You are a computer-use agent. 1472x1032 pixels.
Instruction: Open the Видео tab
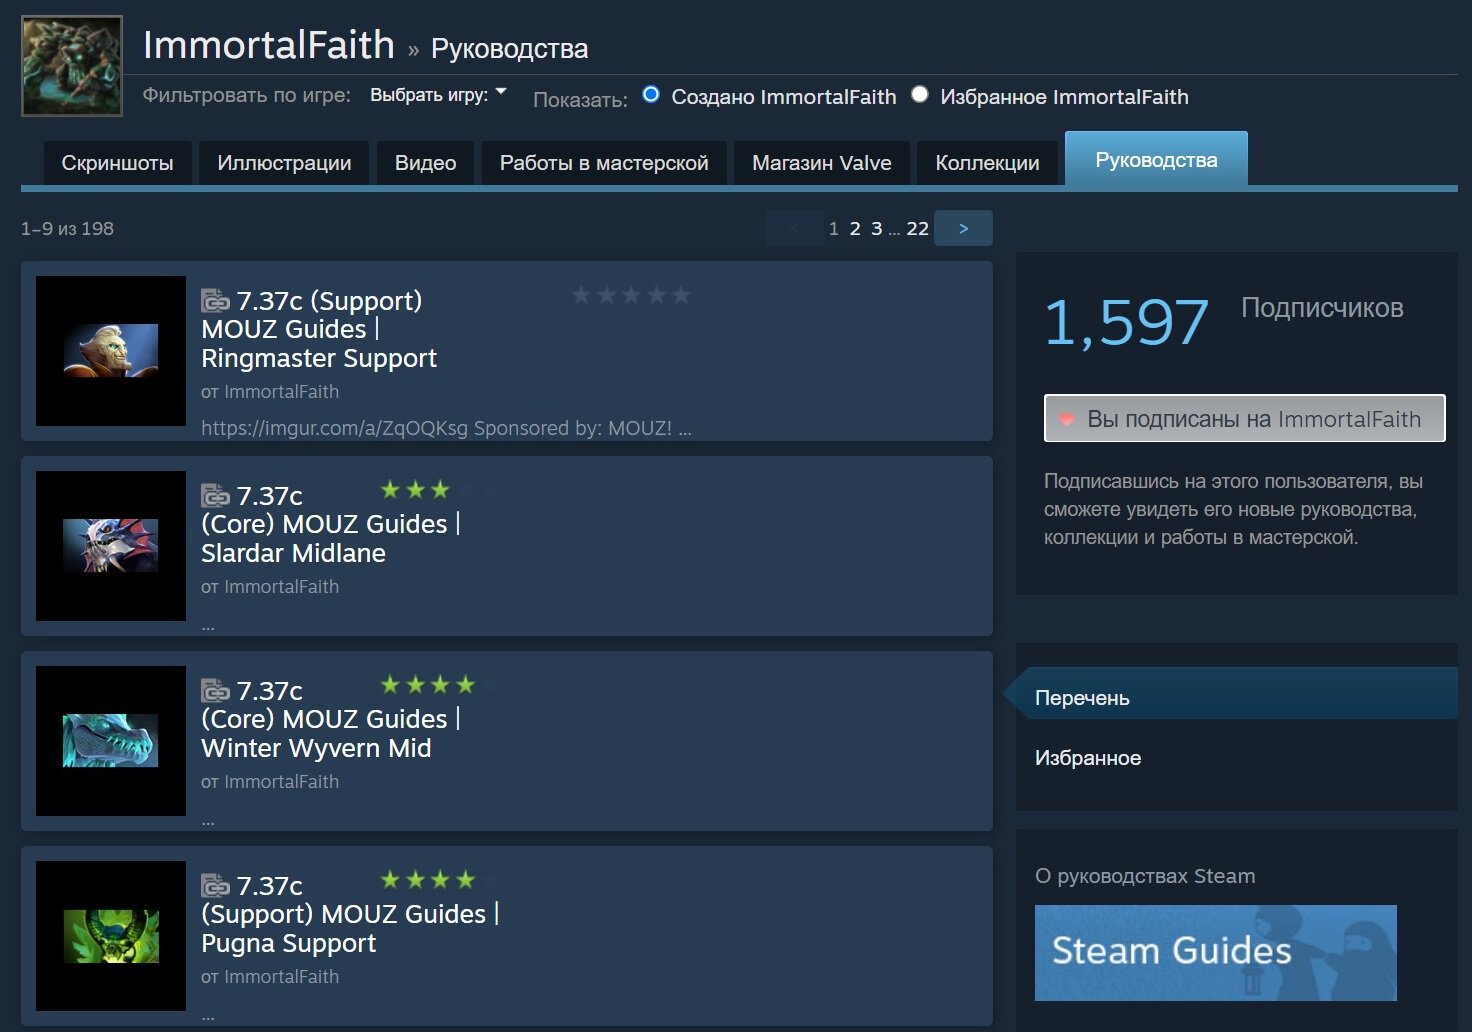pyautogui.click(x=425, y=163)
